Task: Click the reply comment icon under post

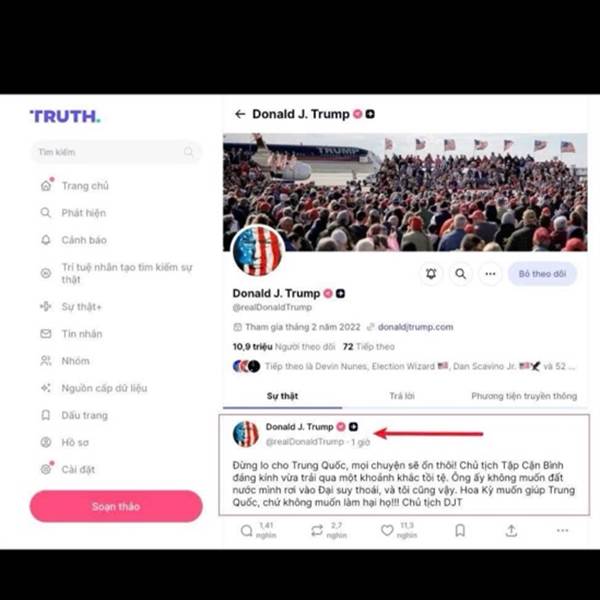Action: coord(247,530)
